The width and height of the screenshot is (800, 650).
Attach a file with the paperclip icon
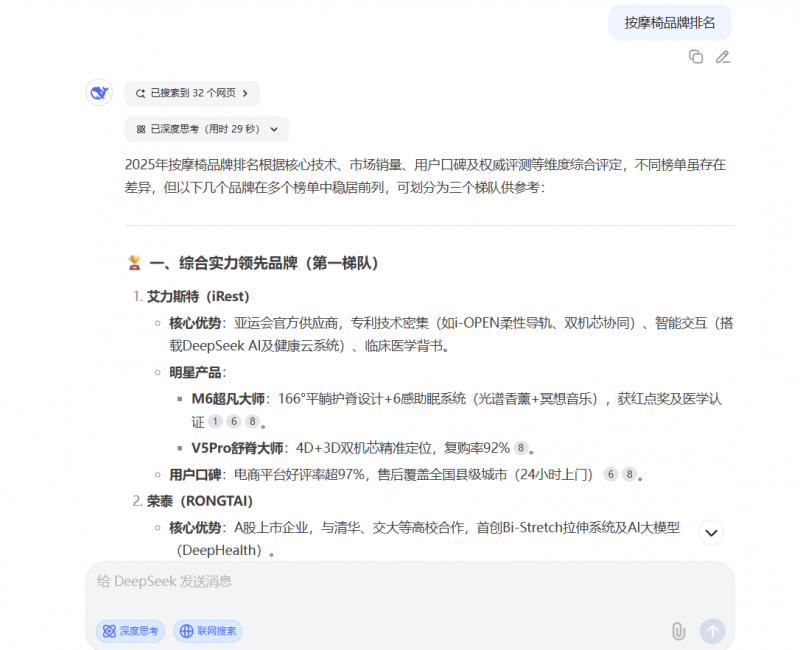680,631
